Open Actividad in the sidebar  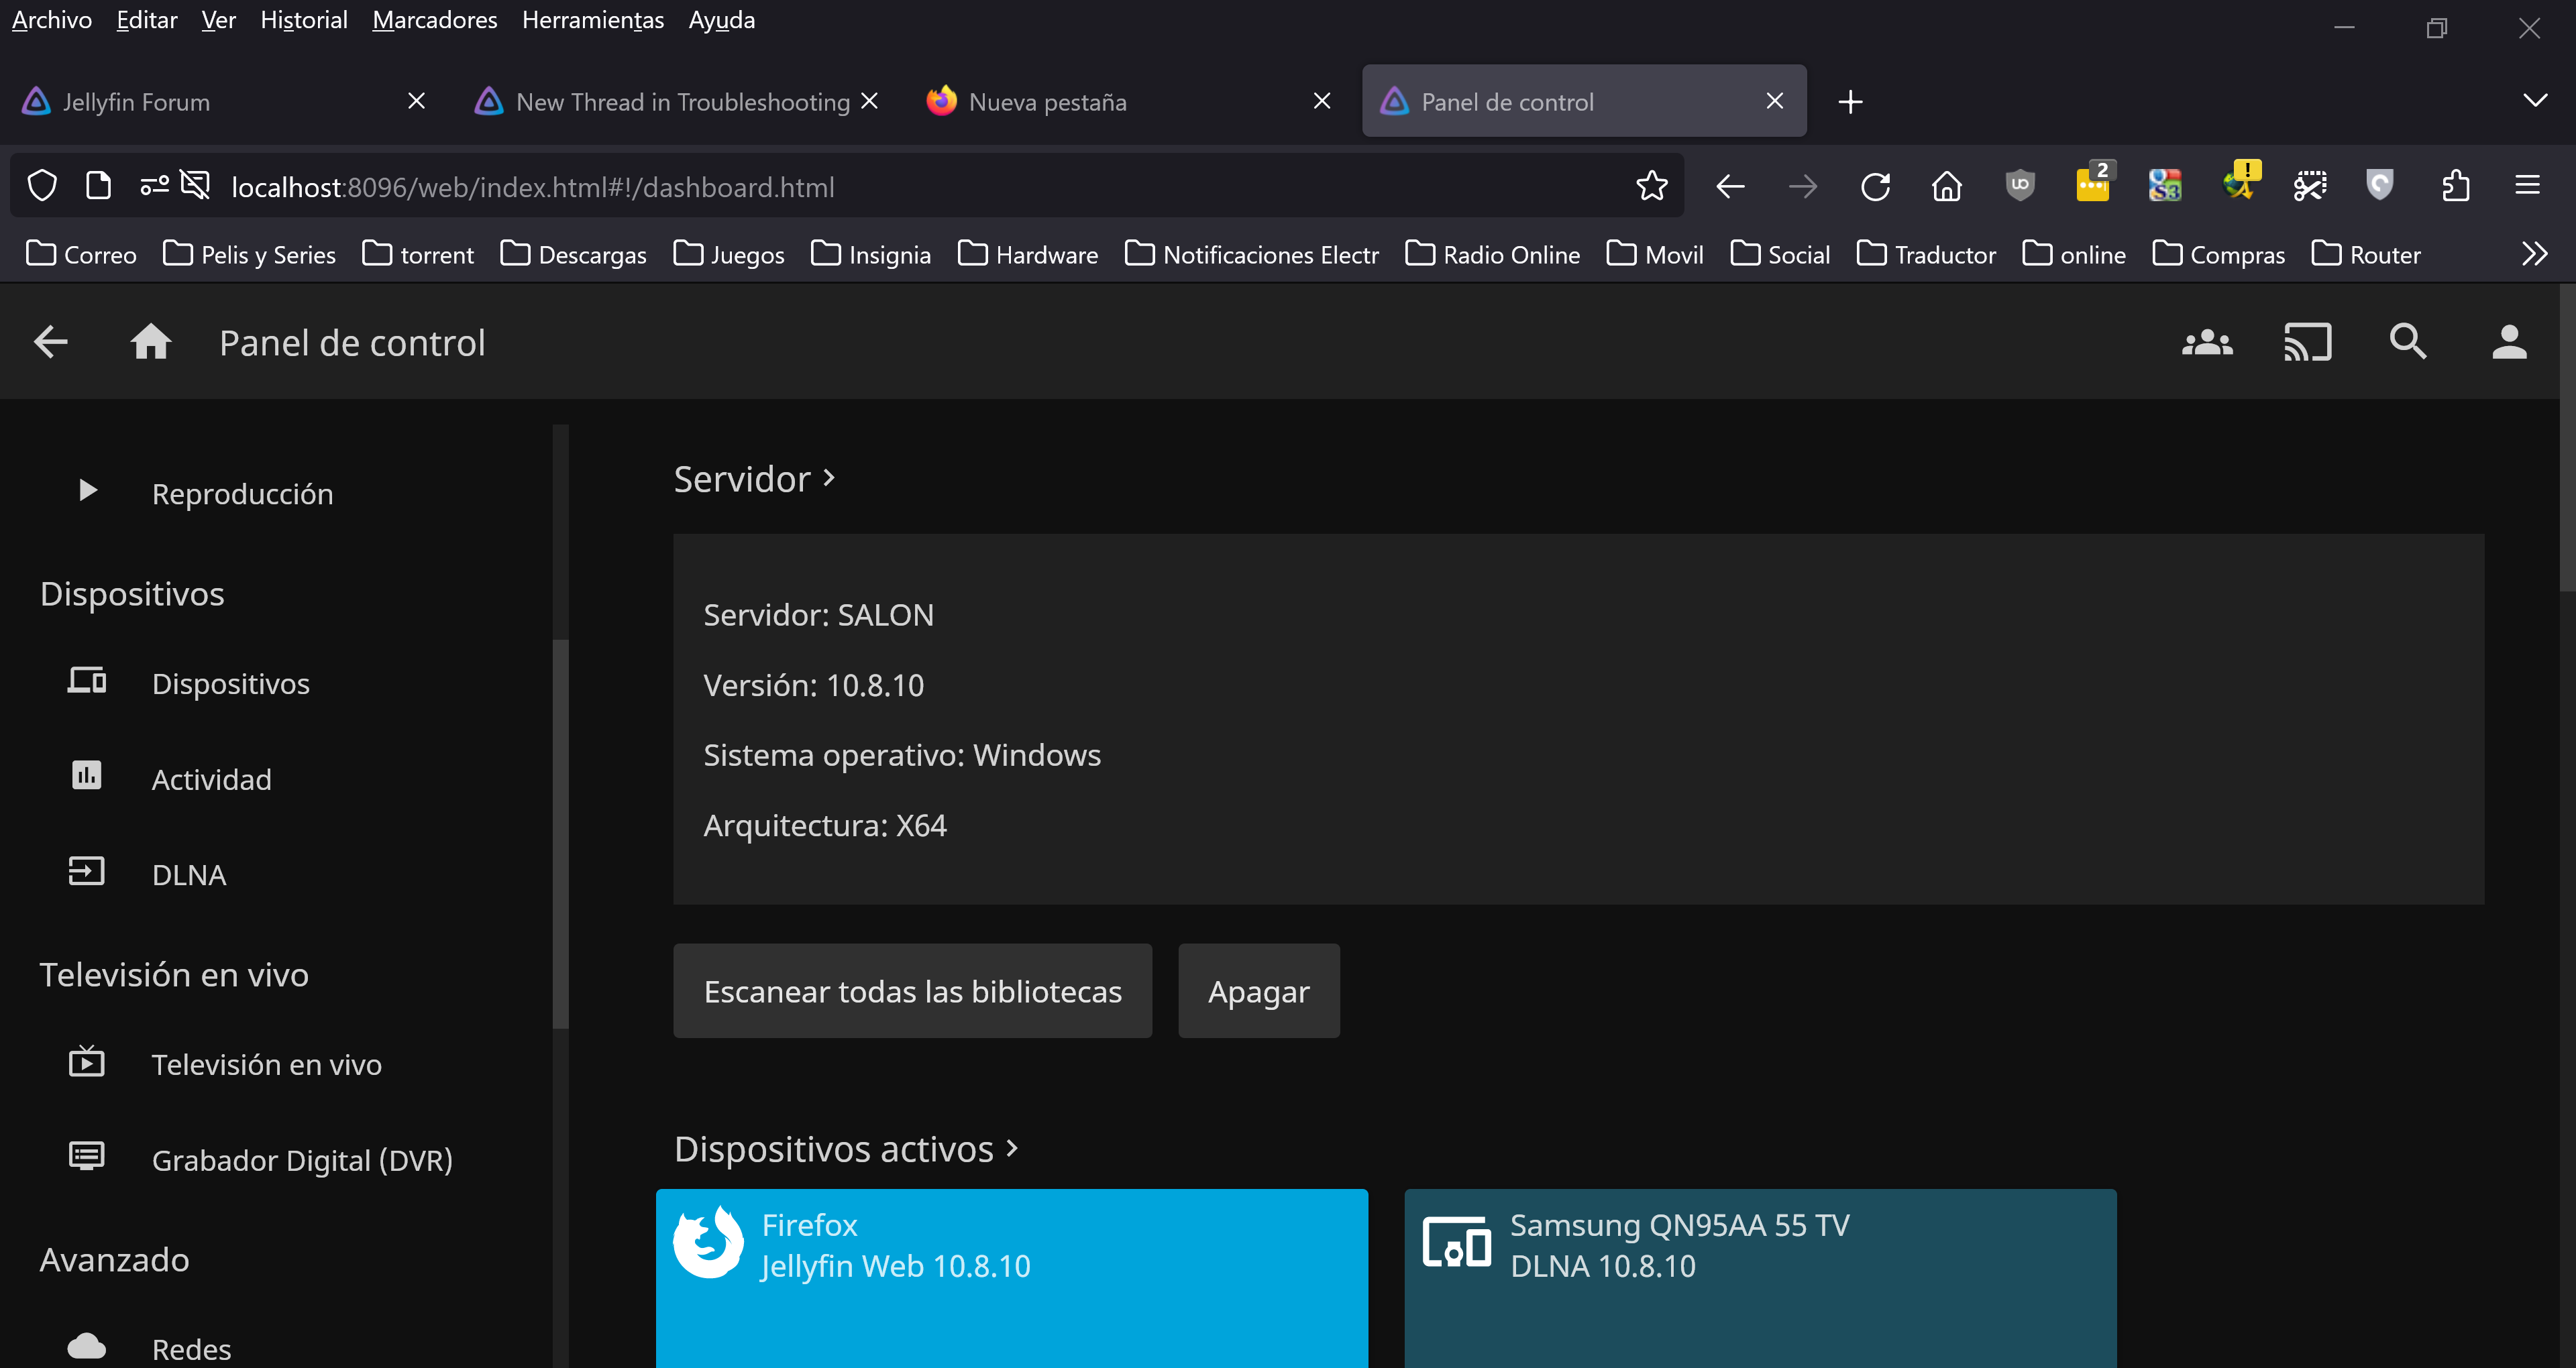tap(211, 779)
